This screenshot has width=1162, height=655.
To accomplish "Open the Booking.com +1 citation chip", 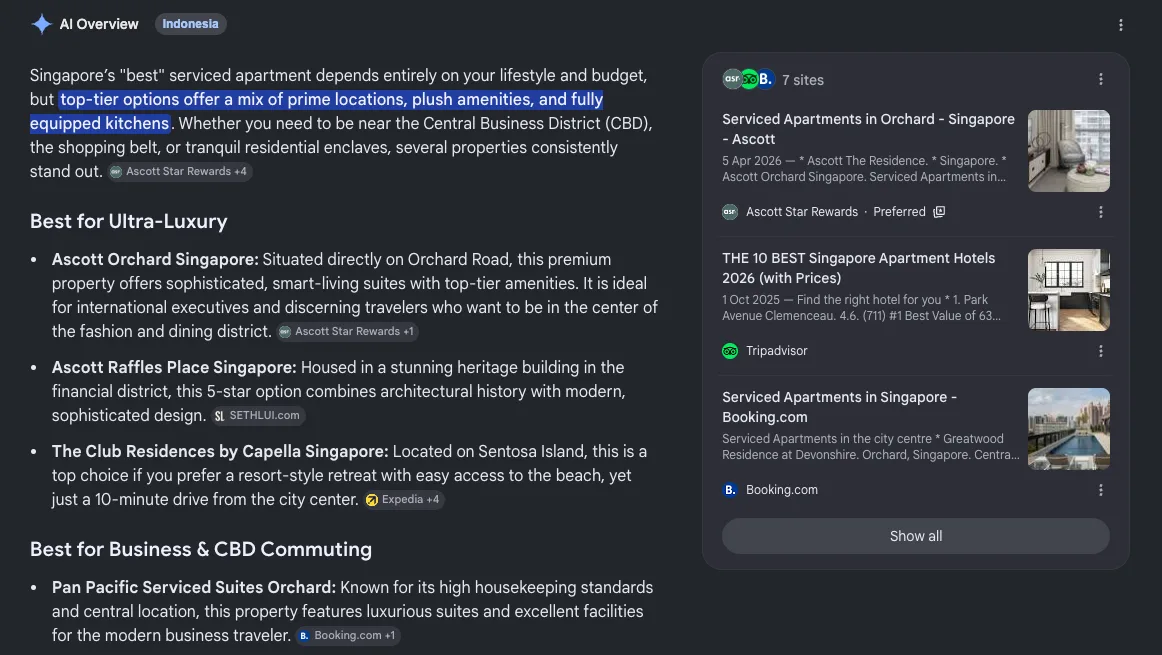I will coord(348,636).
